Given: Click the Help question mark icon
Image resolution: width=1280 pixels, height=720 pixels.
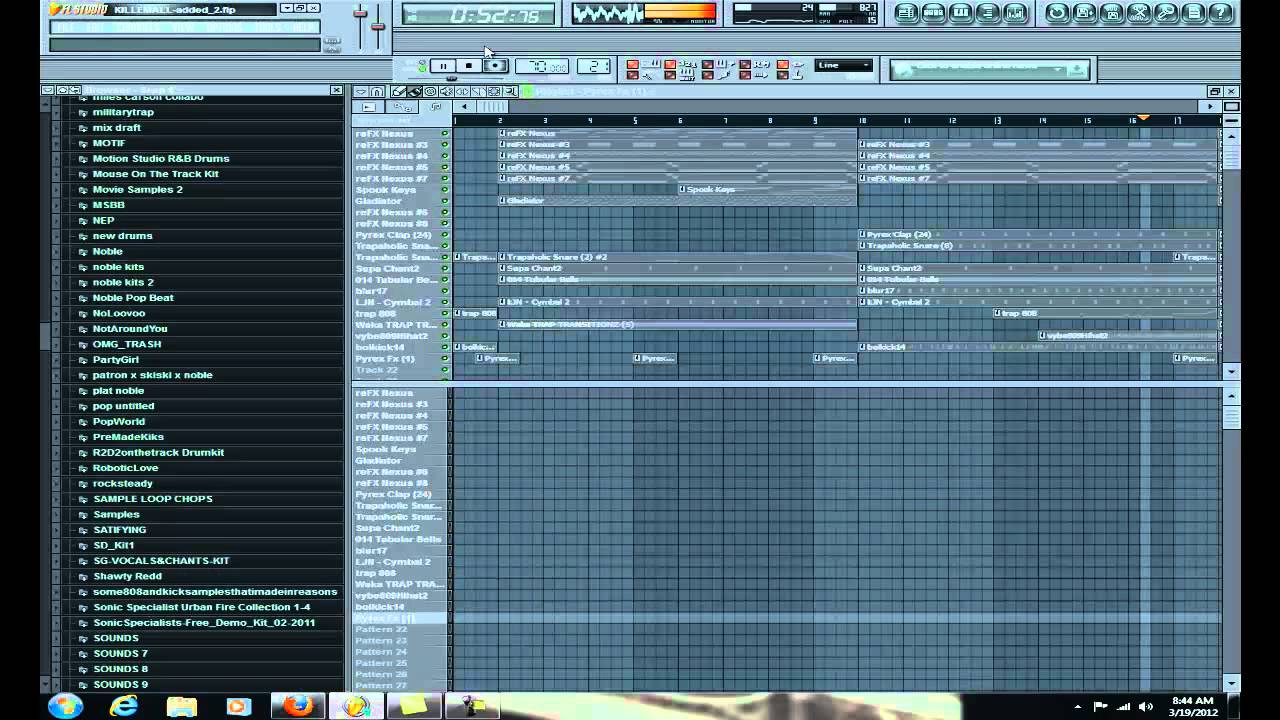Looking at the screenshot, I should 1222,13.
